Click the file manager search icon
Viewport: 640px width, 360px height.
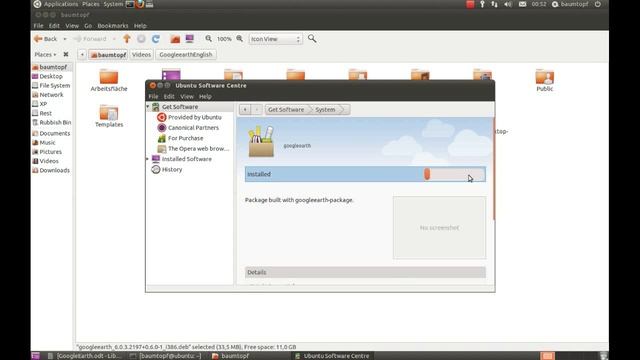[x=312, y=39]
